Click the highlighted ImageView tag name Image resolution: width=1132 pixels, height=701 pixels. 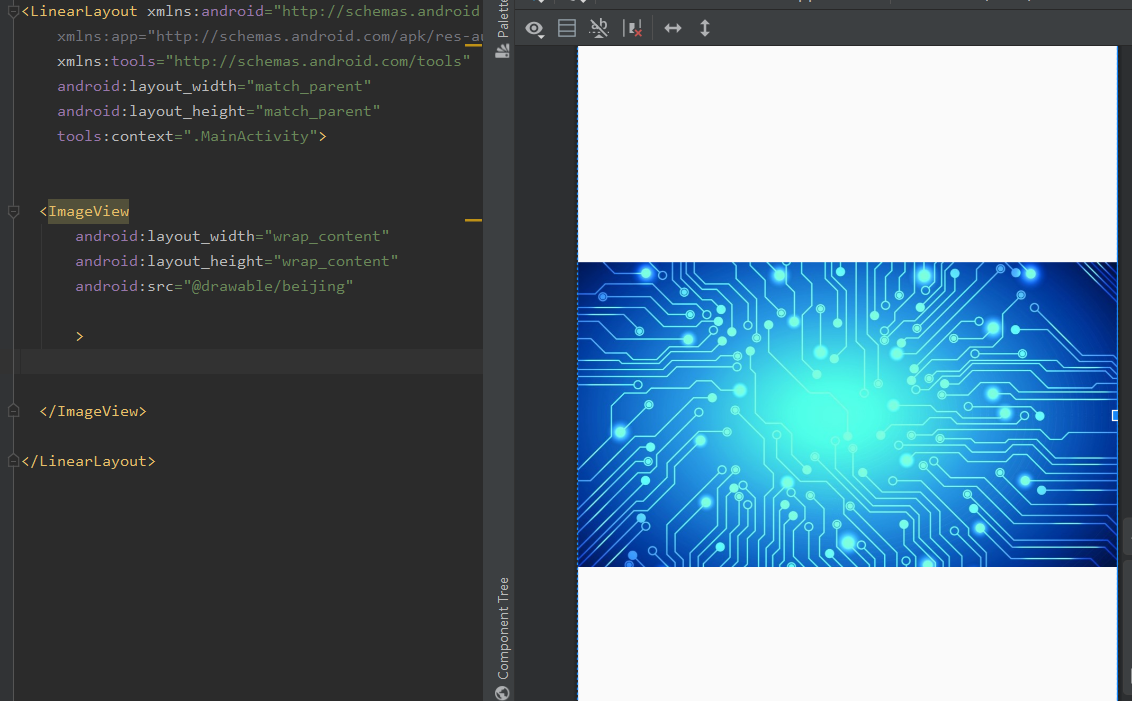[x=88, y=211]
